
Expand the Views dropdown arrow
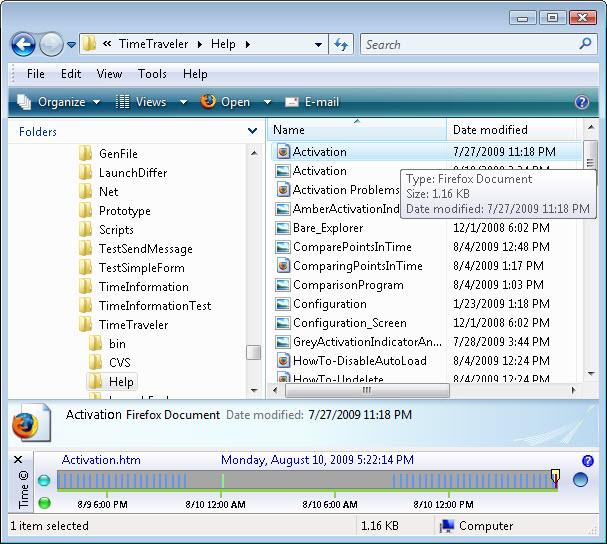[x=183, y=102]
